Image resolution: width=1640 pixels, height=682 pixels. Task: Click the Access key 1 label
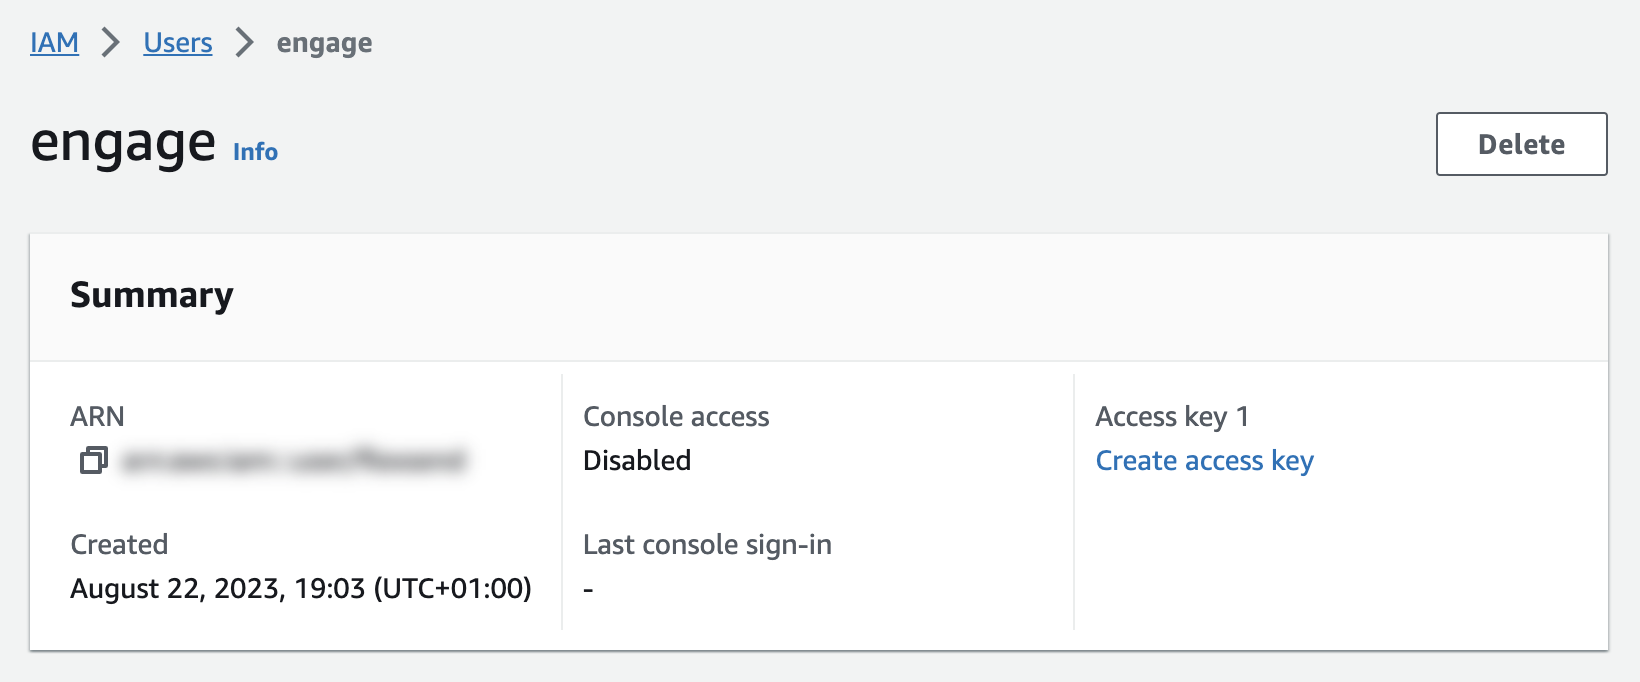1172,417
